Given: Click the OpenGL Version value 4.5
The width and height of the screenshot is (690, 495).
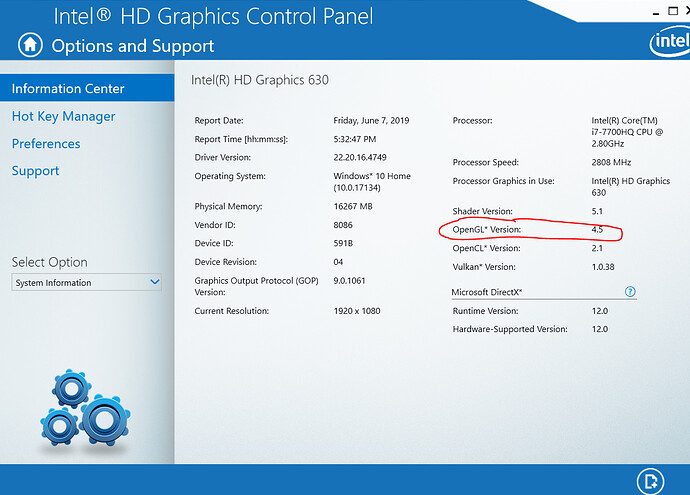Looking at the screenshot, I should click(597, 230).
